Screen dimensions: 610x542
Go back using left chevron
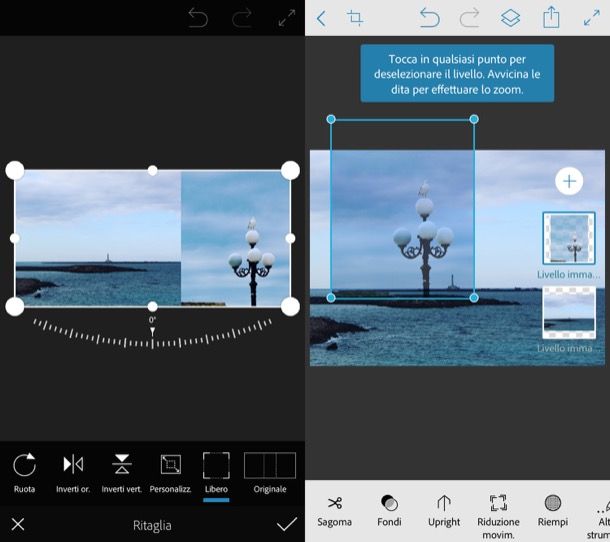(321, 18)
